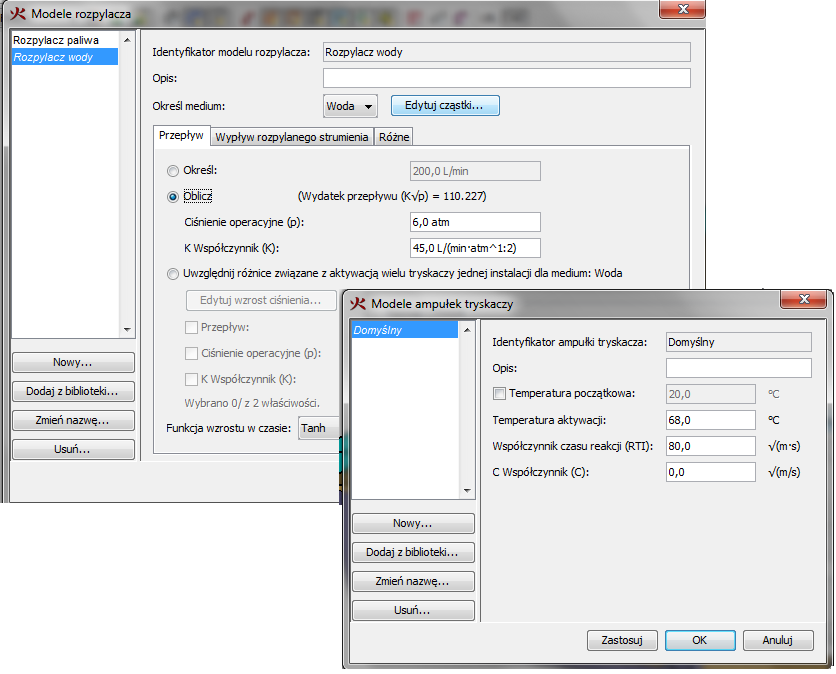
Task: Click the Zastosuj button
Action: pyautogui.click(x=622, y=640)
